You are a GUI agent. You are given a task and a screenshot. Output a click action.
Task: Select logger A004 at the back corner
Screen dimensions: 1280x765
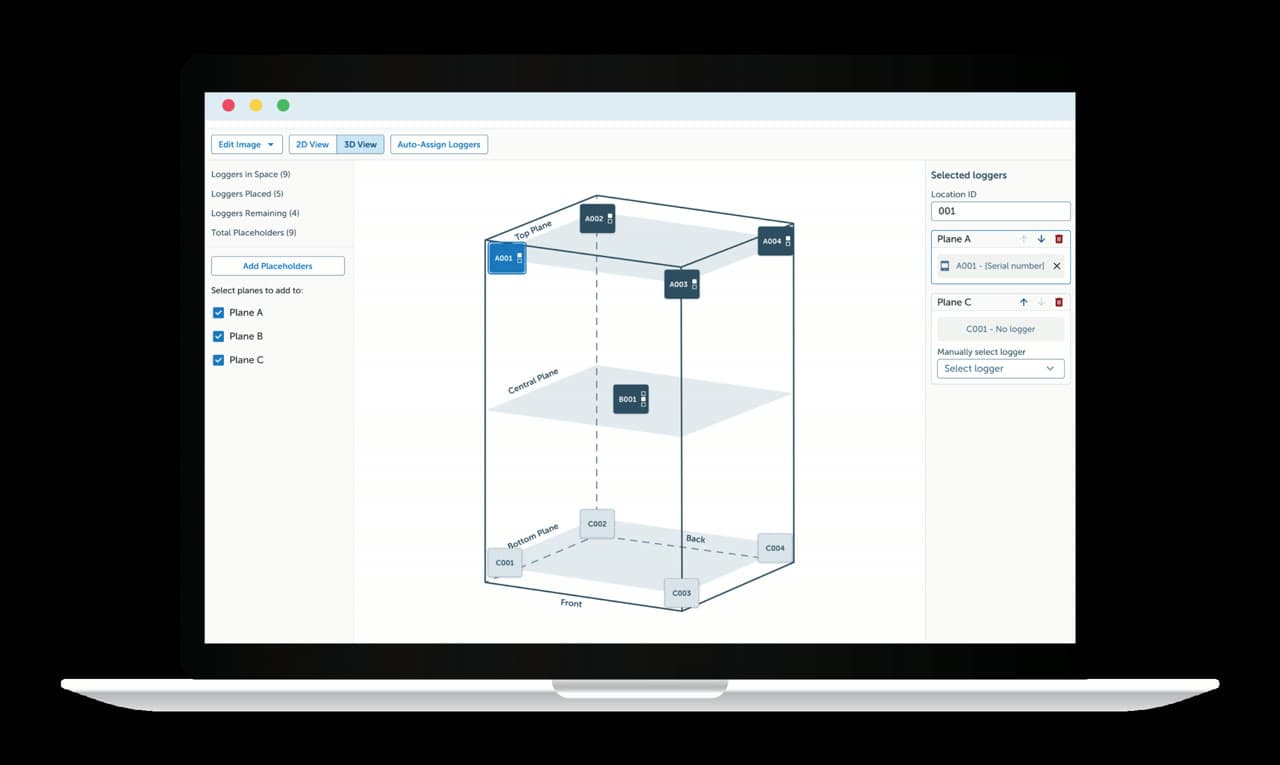(x=775, y=241)
